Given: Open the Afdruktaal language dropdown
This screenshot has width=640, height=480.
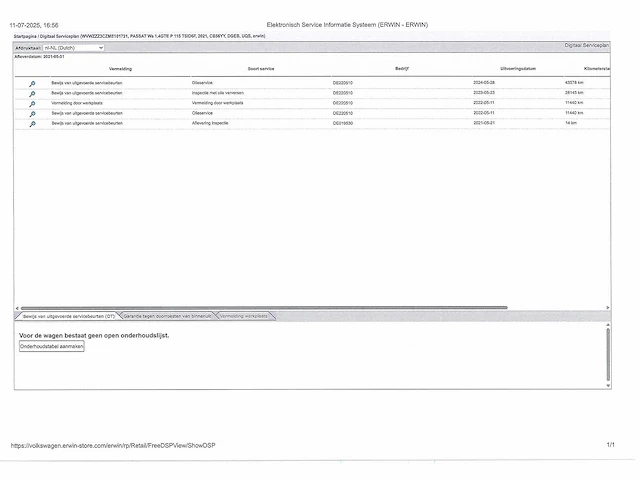Looking at the screenshot, I should pyautogui.click(x=73, y=48).
